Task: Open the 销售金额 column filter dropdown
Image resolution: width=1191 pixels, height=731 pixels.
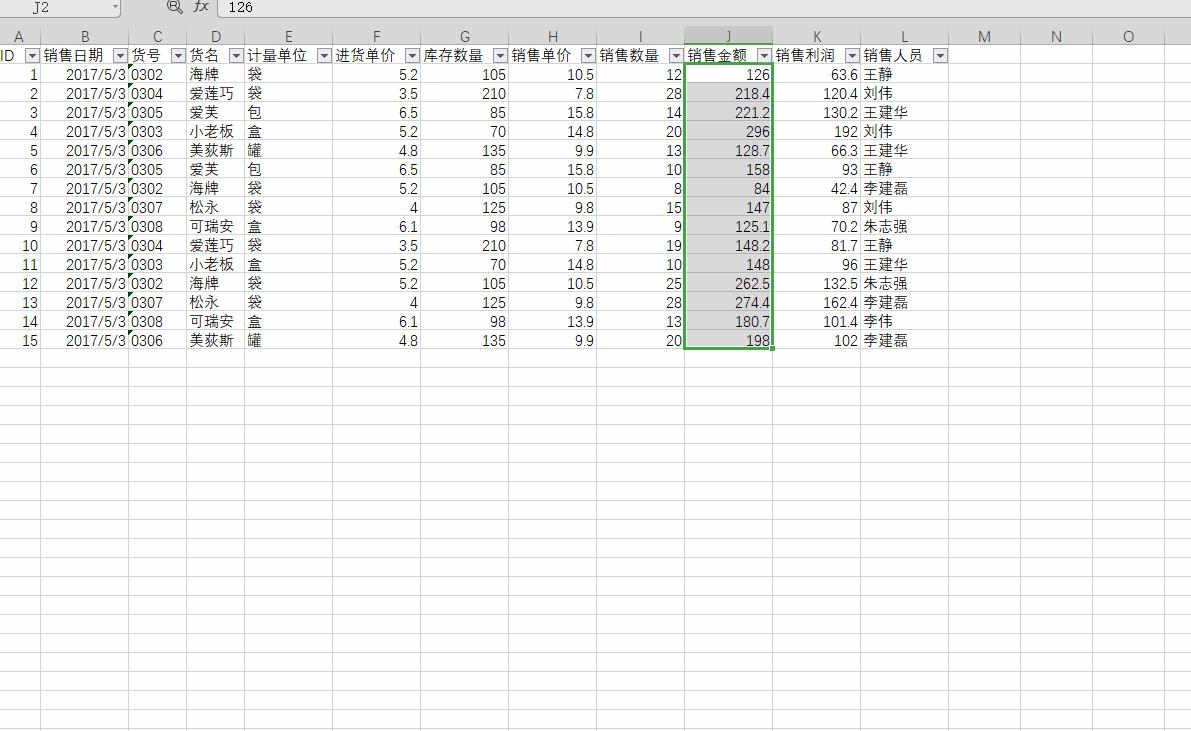Action: pos(765,55)
